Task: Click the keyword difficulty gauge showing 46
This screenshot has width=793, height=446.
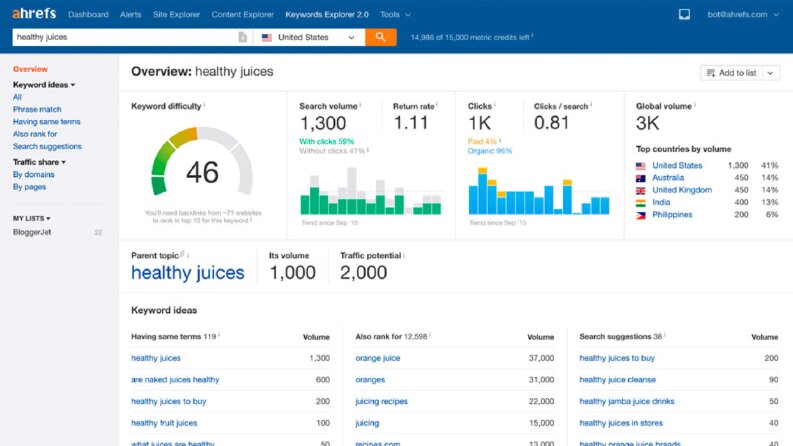Action: (202, 162)
